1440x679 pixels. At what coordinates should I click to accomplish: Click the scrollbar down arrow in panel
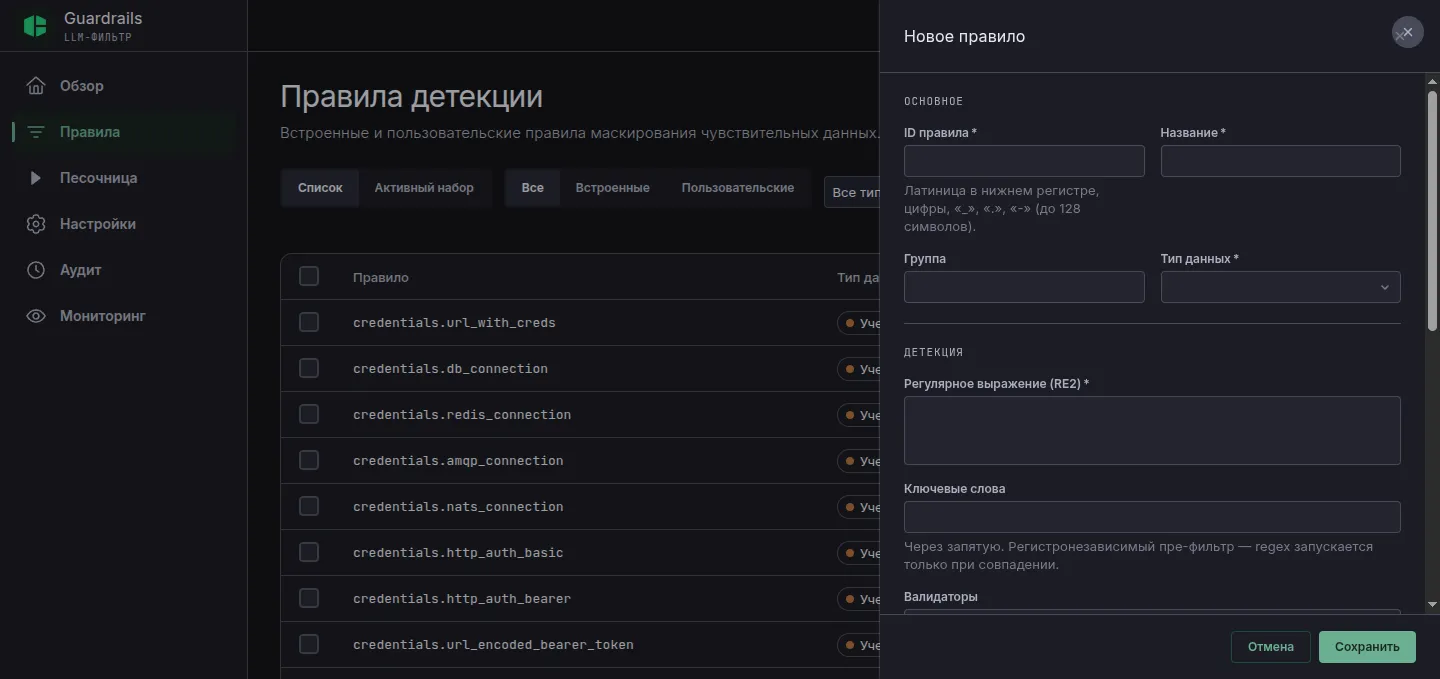1432,604
